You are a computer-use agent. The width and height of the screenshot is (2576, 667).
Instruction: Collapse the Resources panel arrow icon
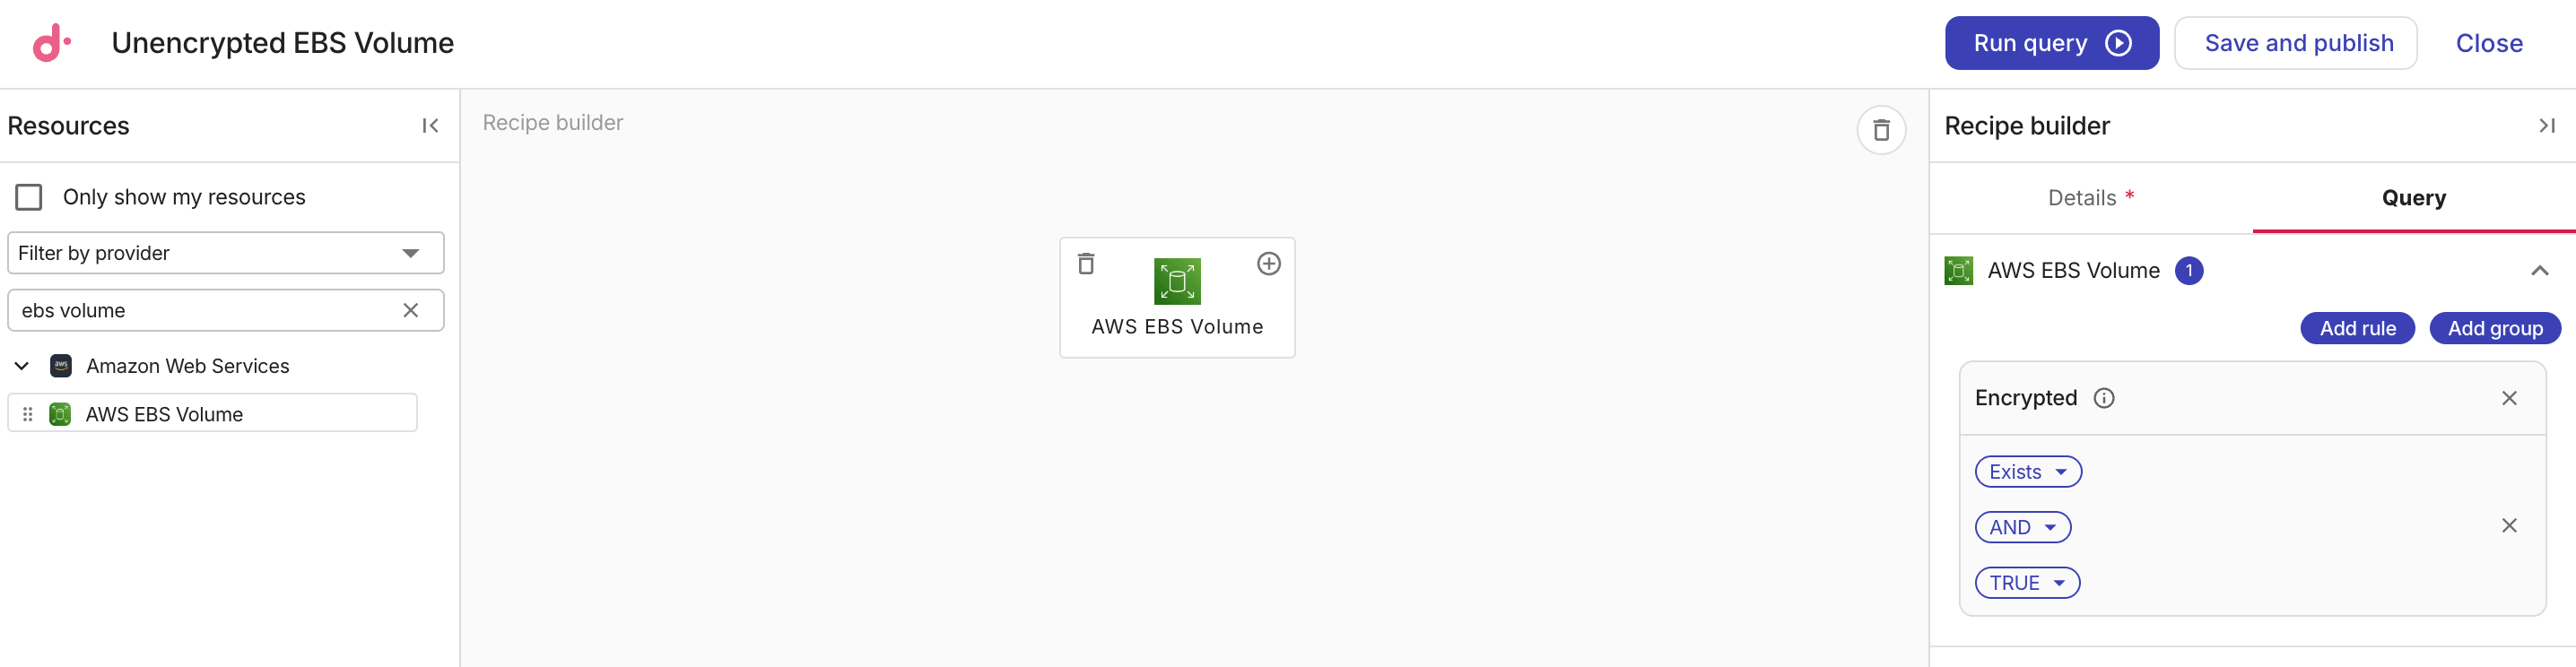pos(430,126)
